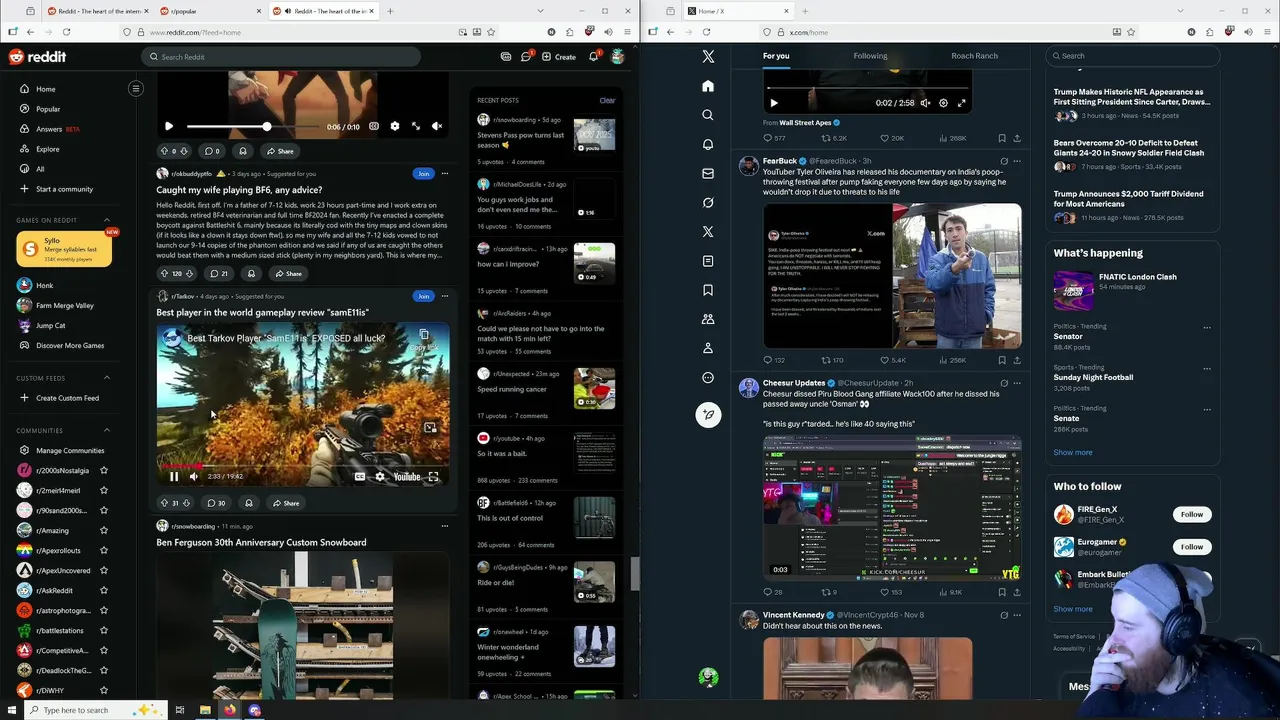Click Create post button in Reddit header

coord(559,57)
